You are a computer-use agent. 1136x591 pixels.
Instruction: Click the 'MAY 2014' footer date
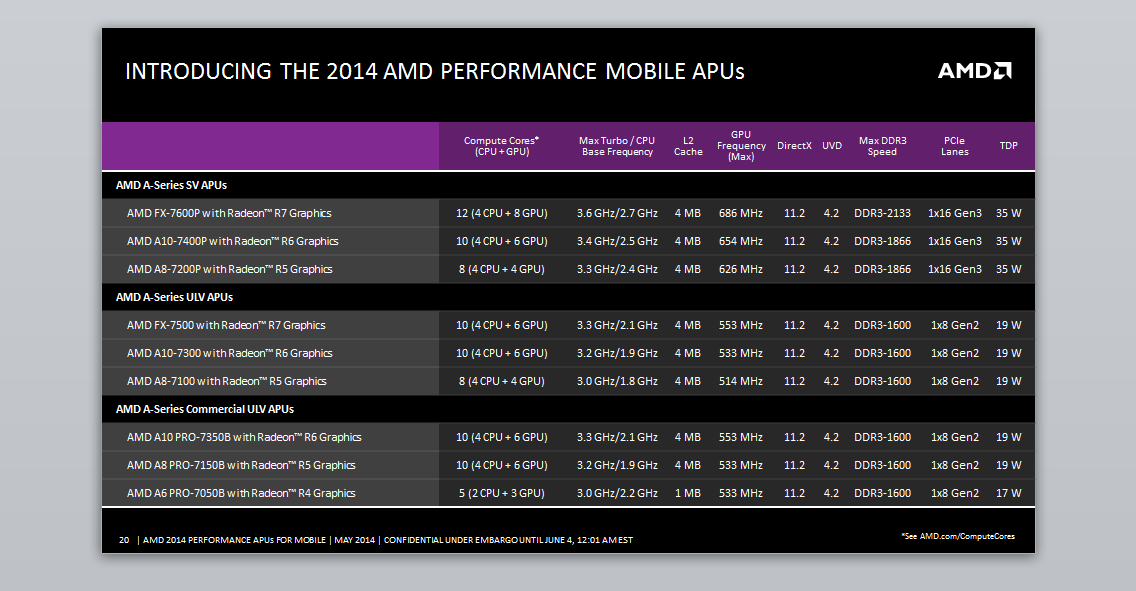pyautogui.click(x=355, y=540)
